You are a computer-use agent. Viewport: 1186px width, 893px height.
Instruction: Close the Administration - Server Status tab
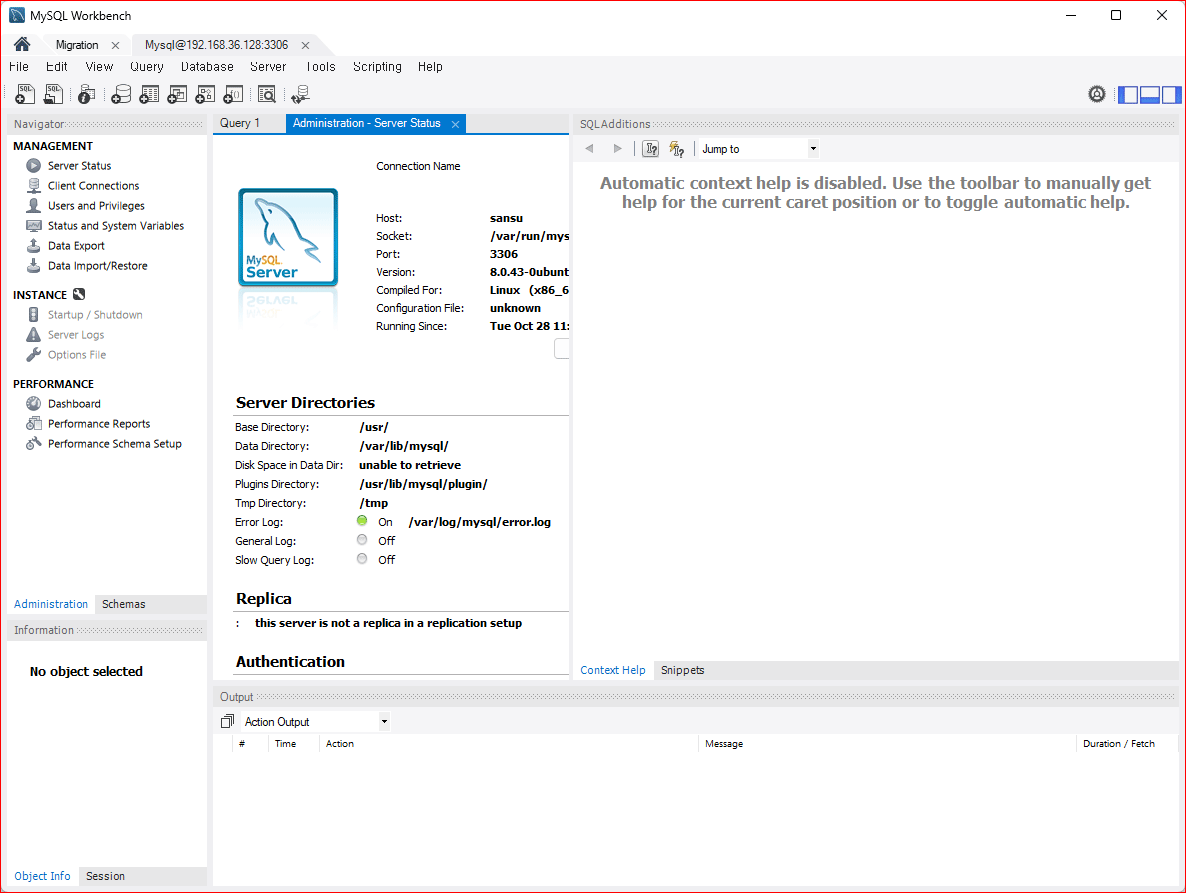pyautogui.click(x=455, y=124)
